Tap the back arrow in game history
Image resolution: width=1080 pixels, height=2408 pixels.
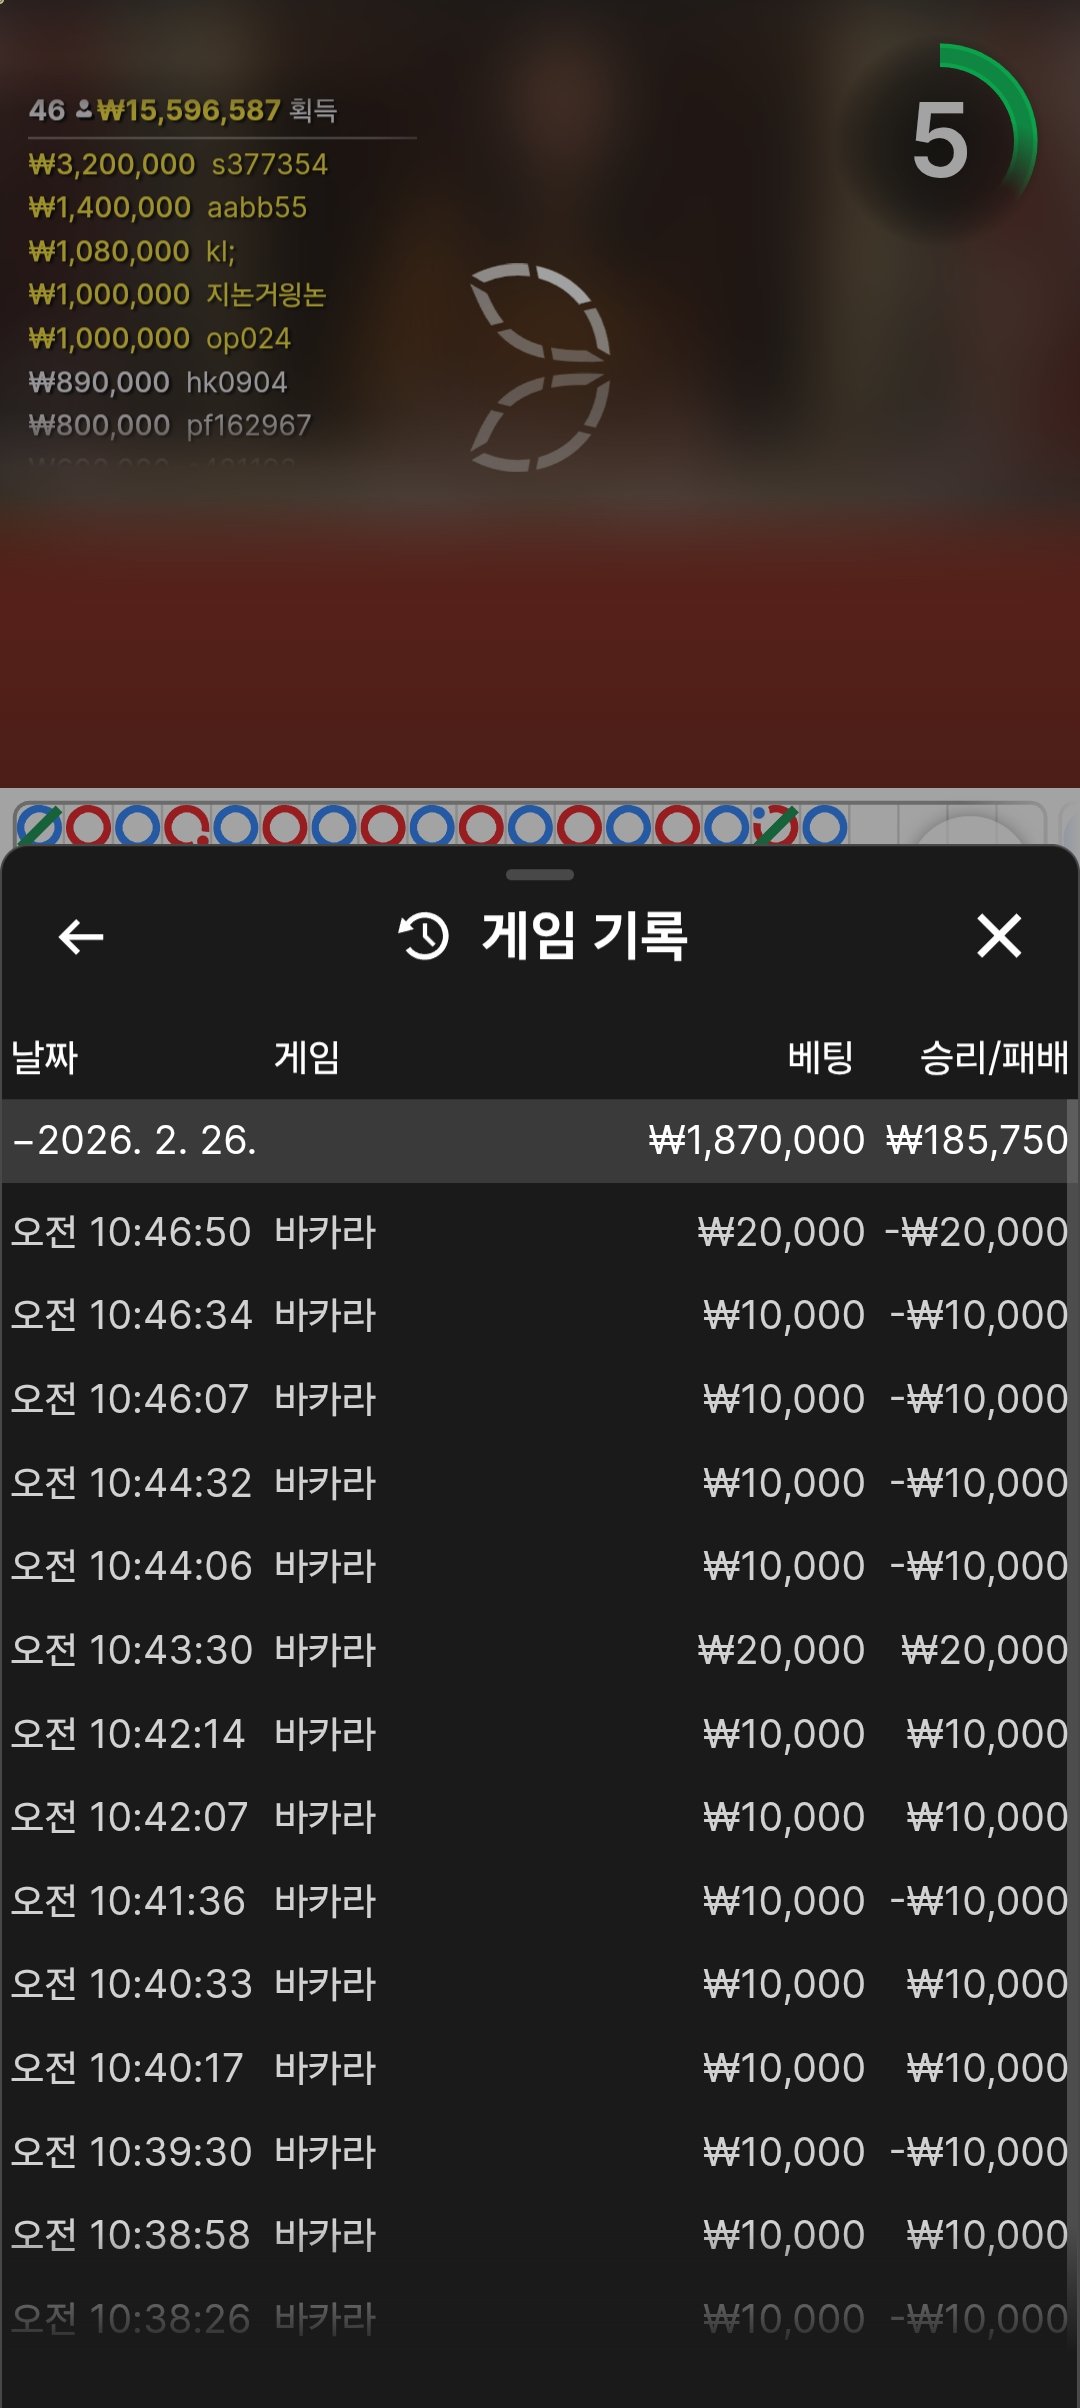81,937
